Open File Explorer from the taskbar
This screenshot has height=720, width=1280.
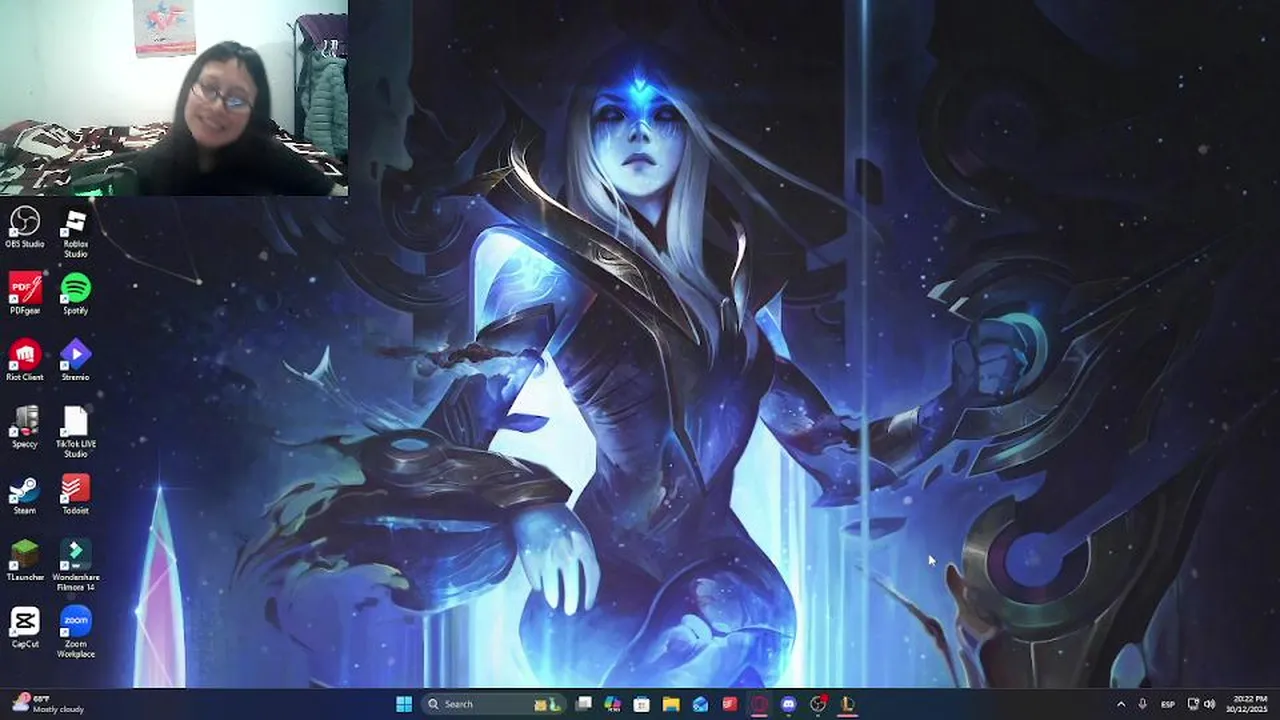tap(671, 704)
